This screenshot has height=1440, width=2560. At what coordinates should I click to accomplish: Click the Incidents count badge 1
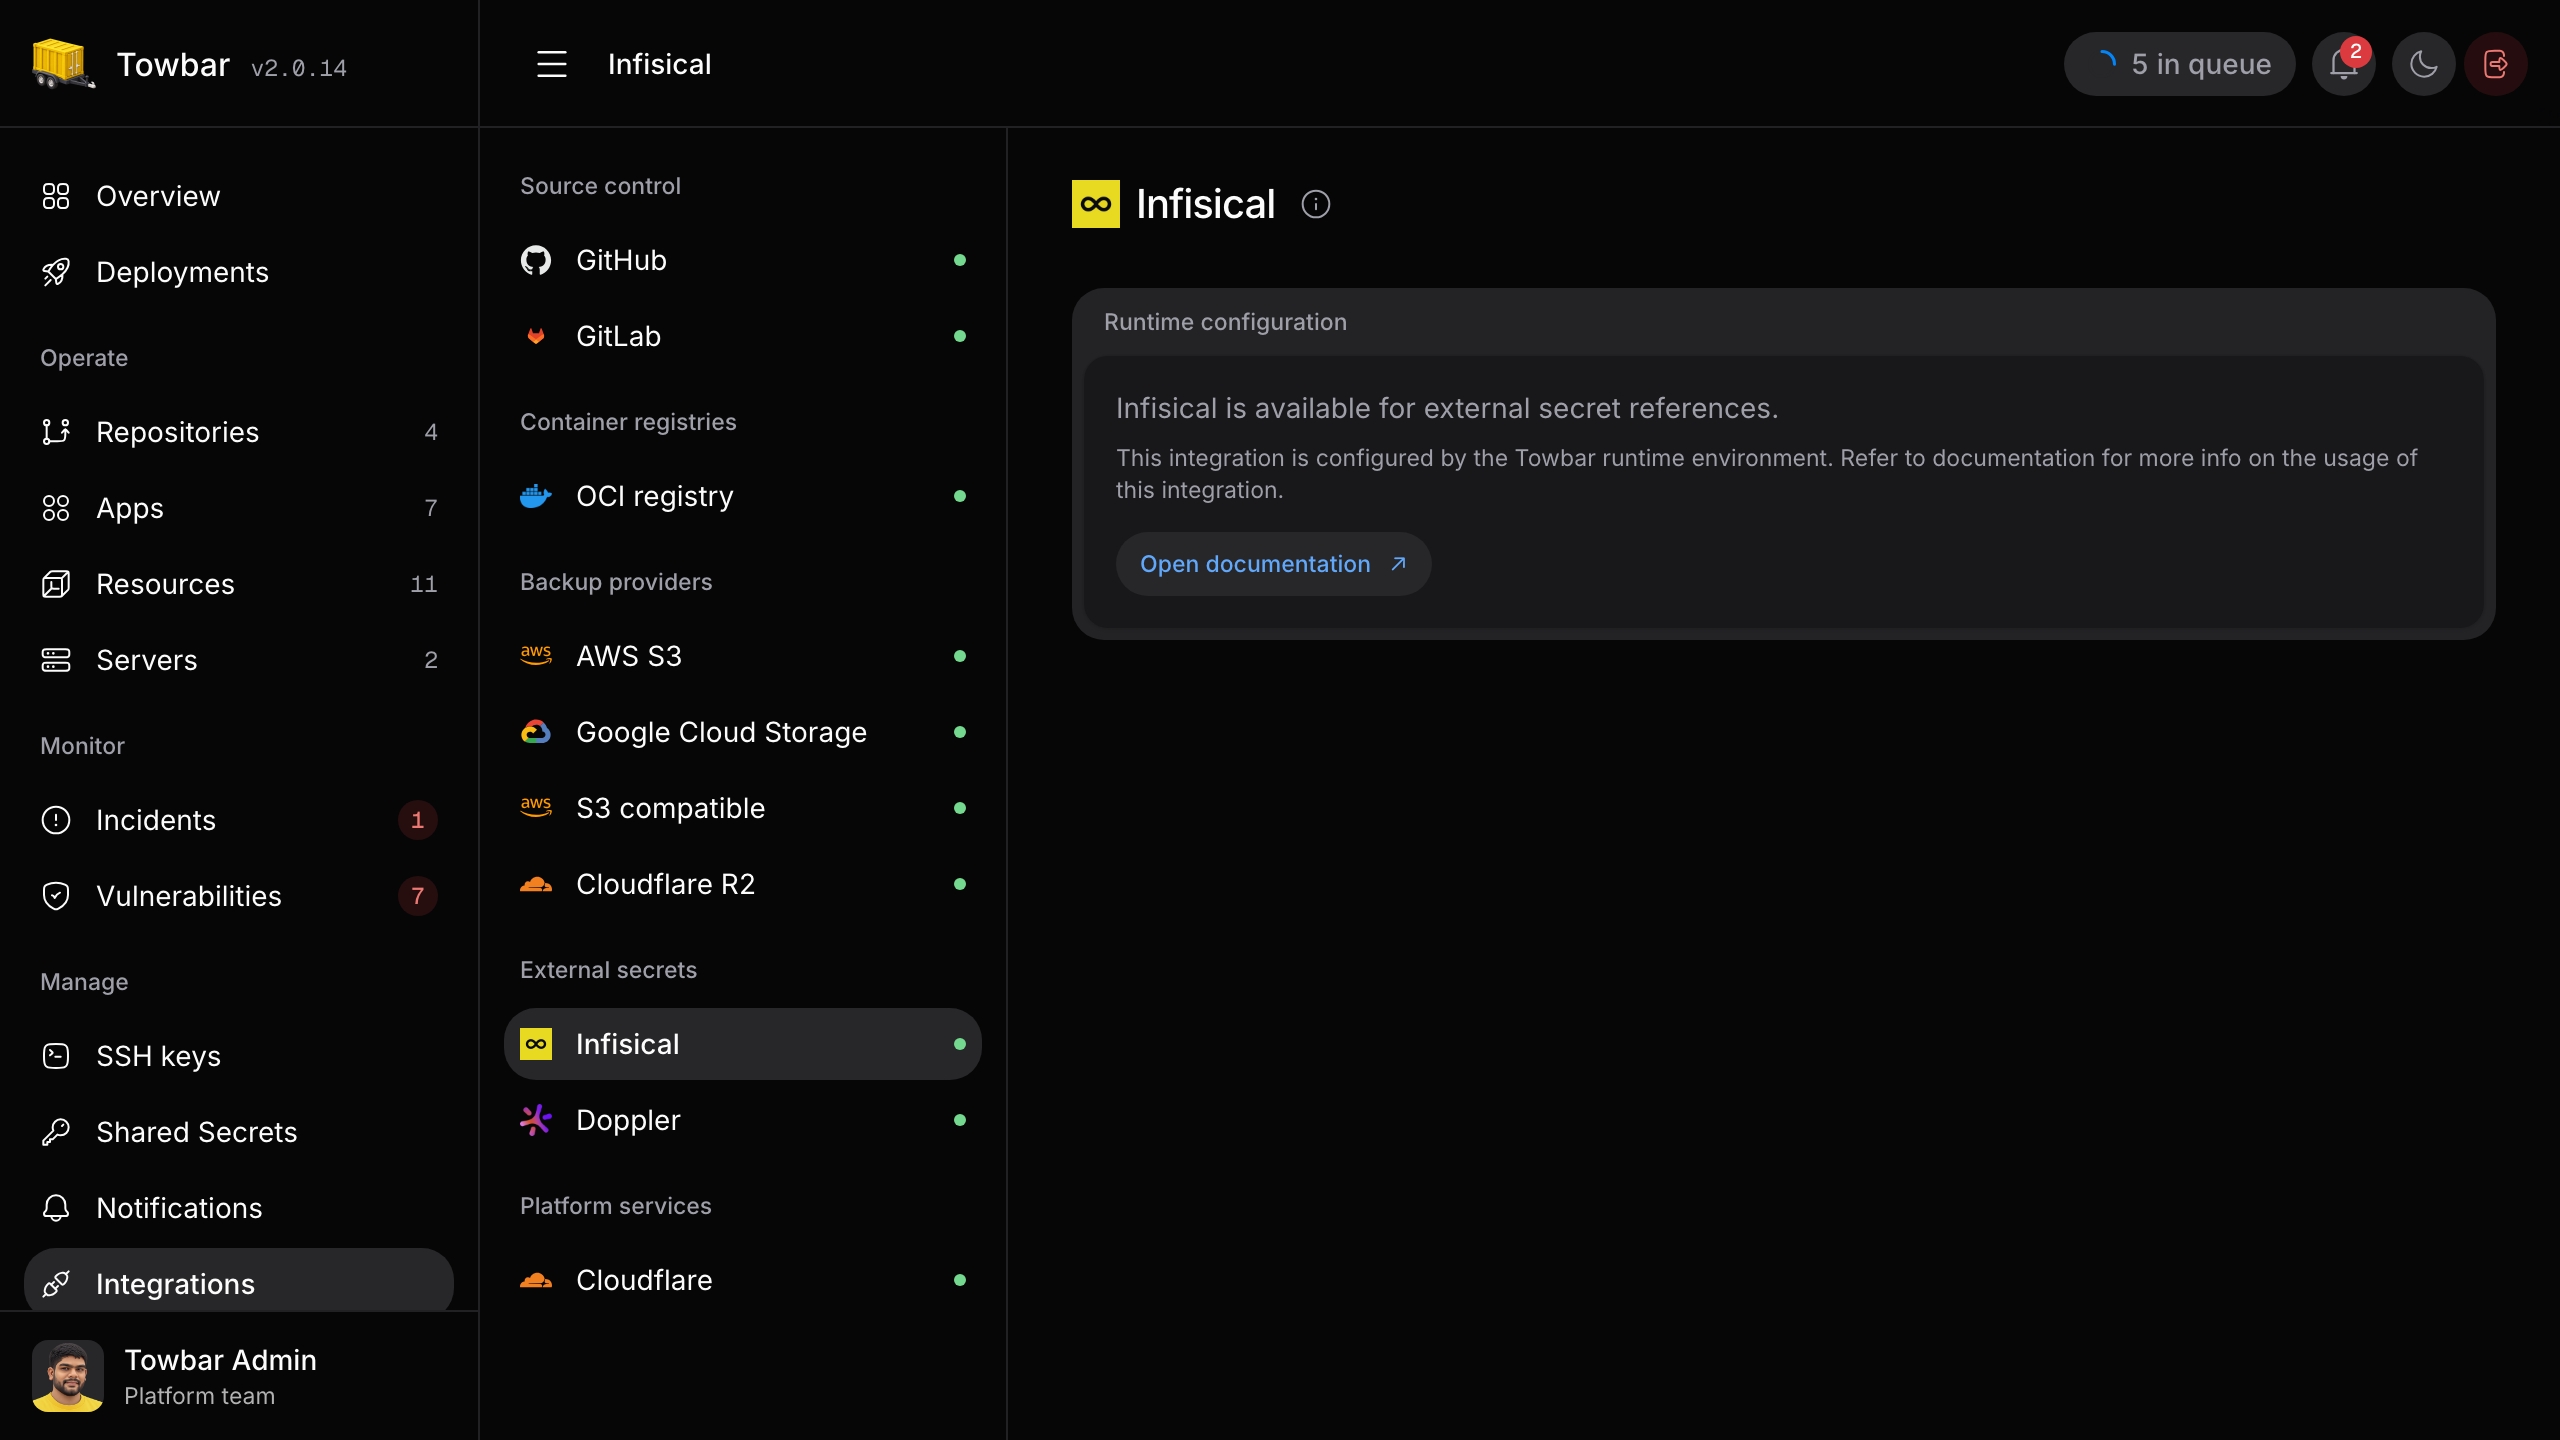coord(418,820)
